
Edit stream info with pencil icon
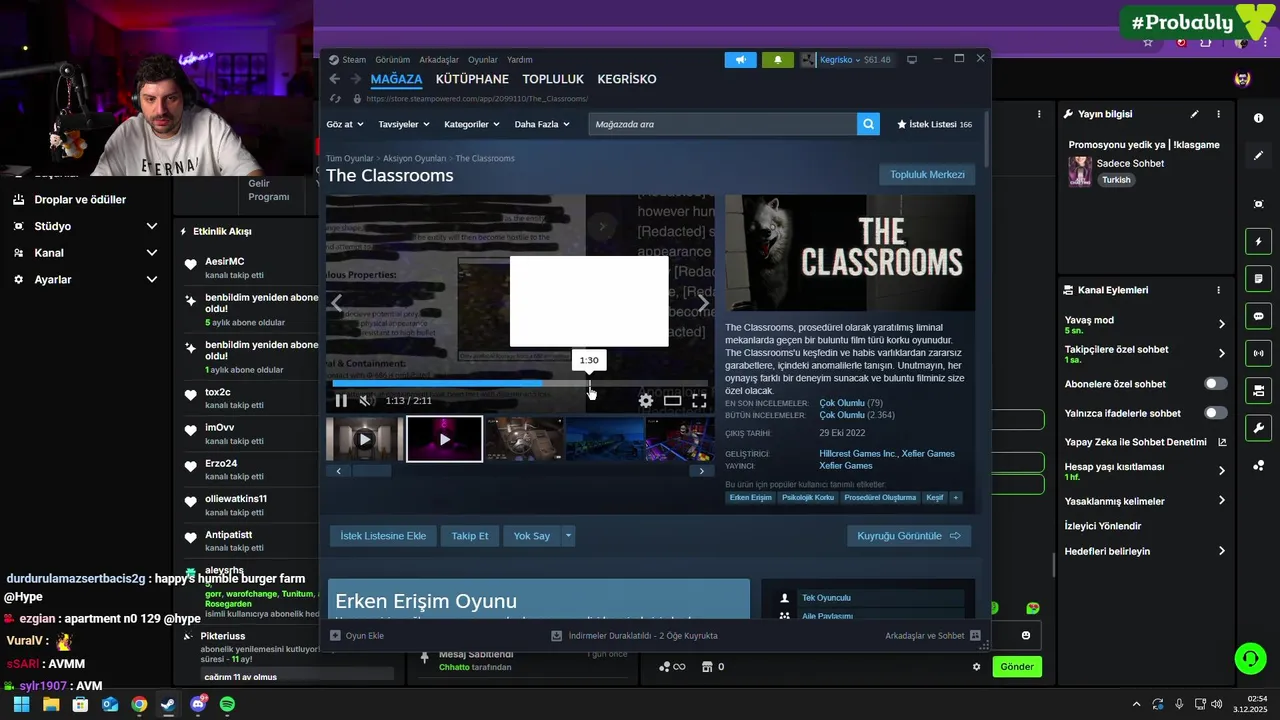tap(1194, 114)
